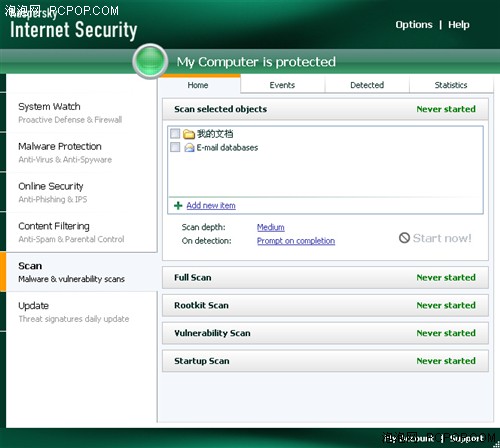Expand the Vulnerability Scan section

pyautogui.click(x=325, y=333)
